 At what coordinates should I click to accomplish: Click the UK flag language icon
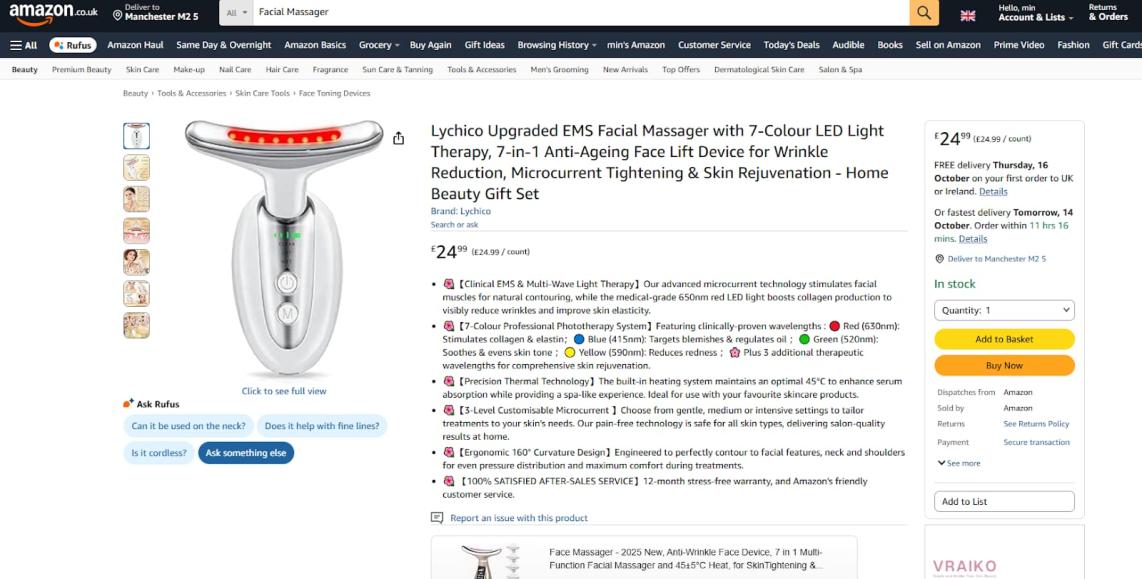[x=967, y=15]
